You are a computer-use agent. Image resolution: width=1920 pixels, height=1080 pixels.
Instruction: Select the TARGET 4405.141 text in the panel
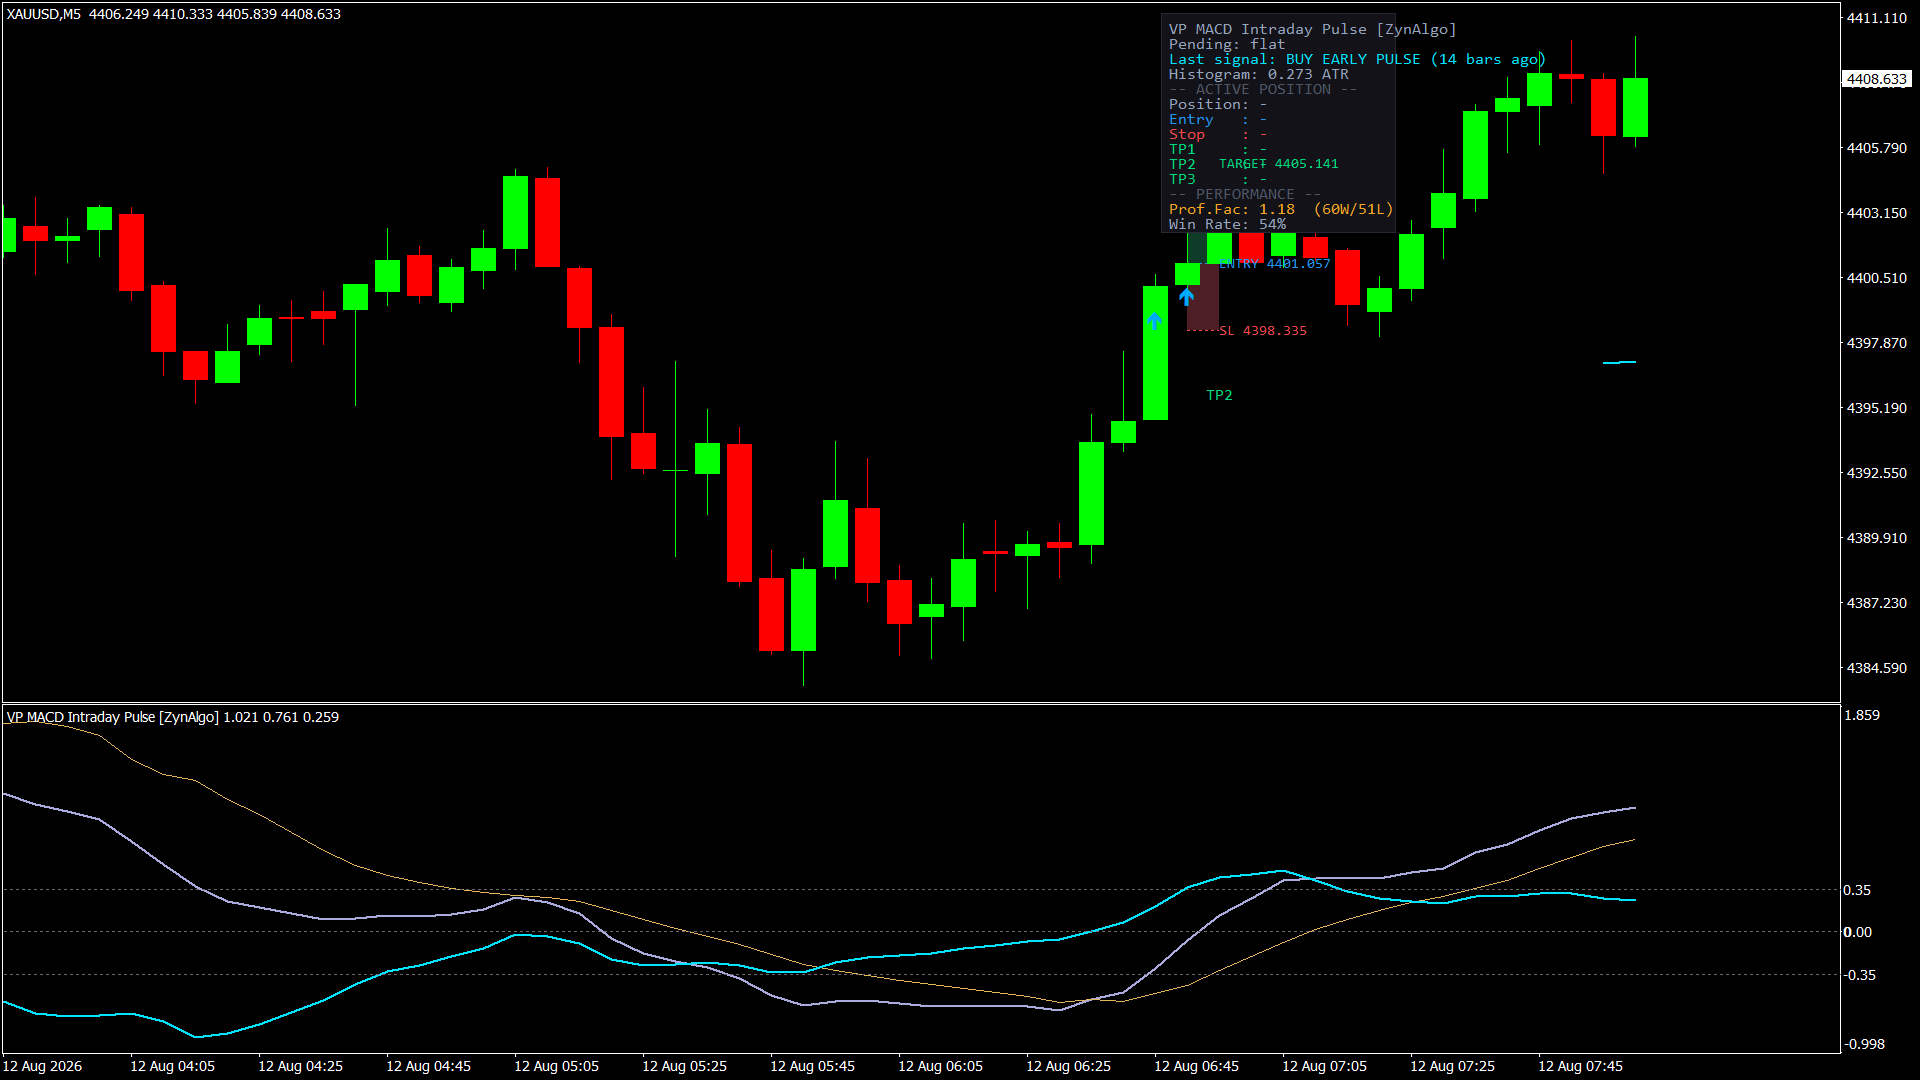(1278, 164)
